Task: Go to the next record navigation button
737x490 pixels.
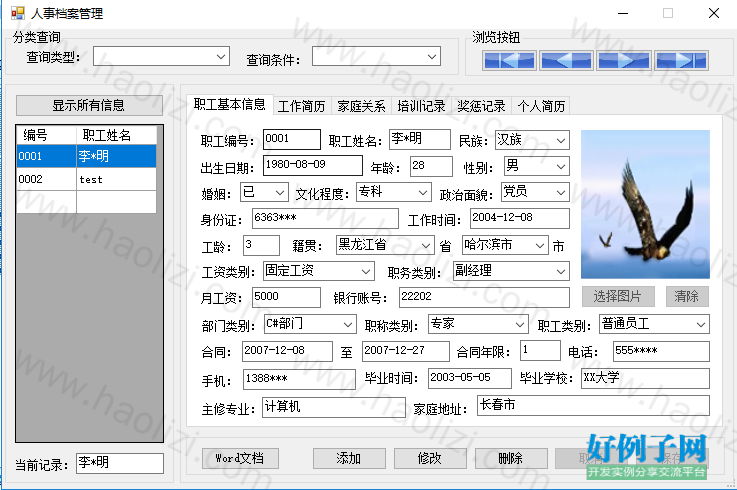Action: coord(624,60)
